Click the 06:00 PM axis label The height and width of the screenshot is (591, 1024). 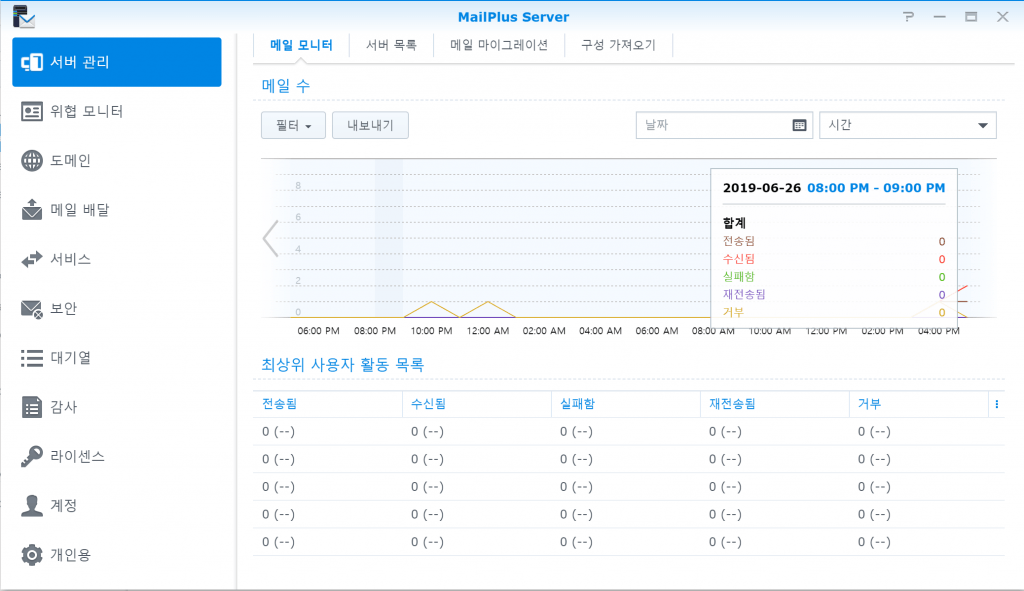click(x=319, y=331)
